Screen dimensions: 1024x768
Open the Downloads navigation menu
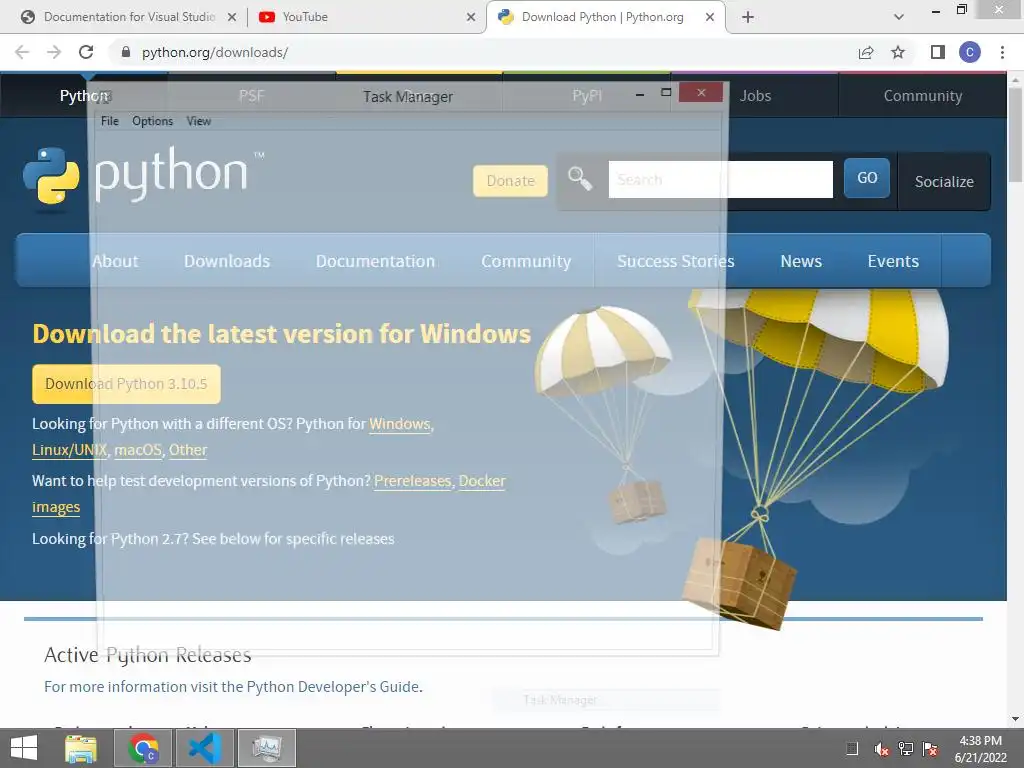227,261
